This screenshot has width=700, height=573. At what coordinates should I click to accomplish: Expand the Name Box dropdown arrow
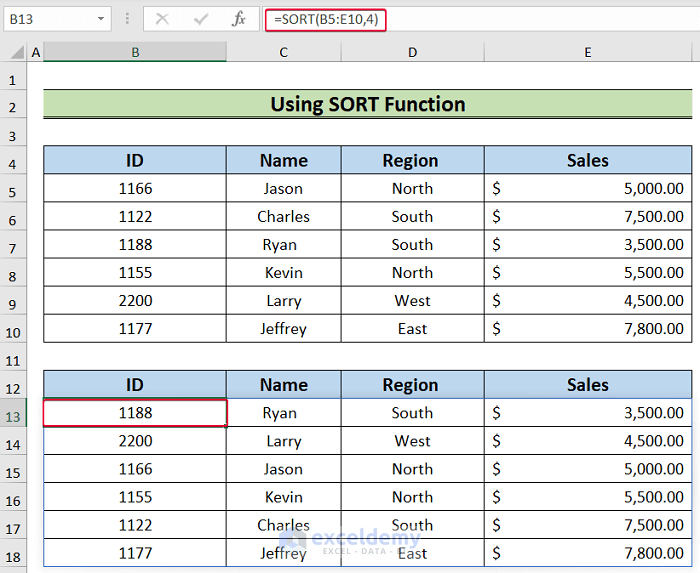click(102, 19)
